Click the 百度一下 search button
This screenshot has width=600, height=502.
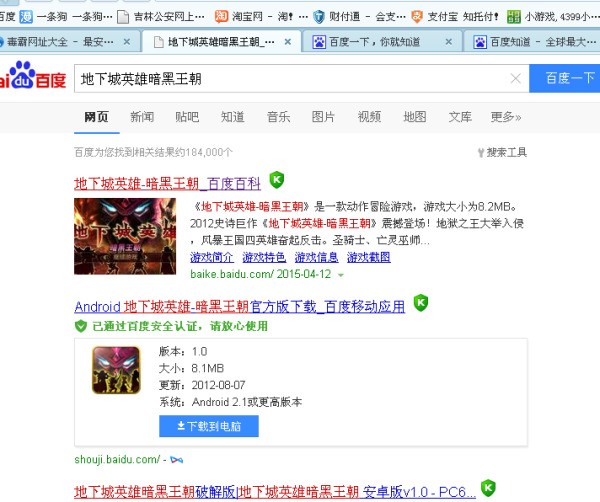[565, 78]
